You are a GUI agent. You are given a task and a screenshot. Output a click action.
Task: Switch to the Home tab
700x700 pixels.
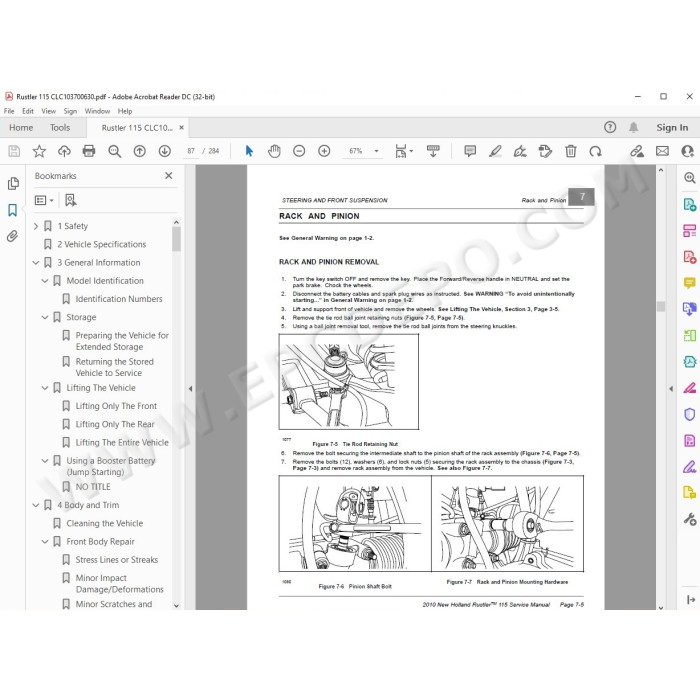pyautogui.click(x=21, y=128)
